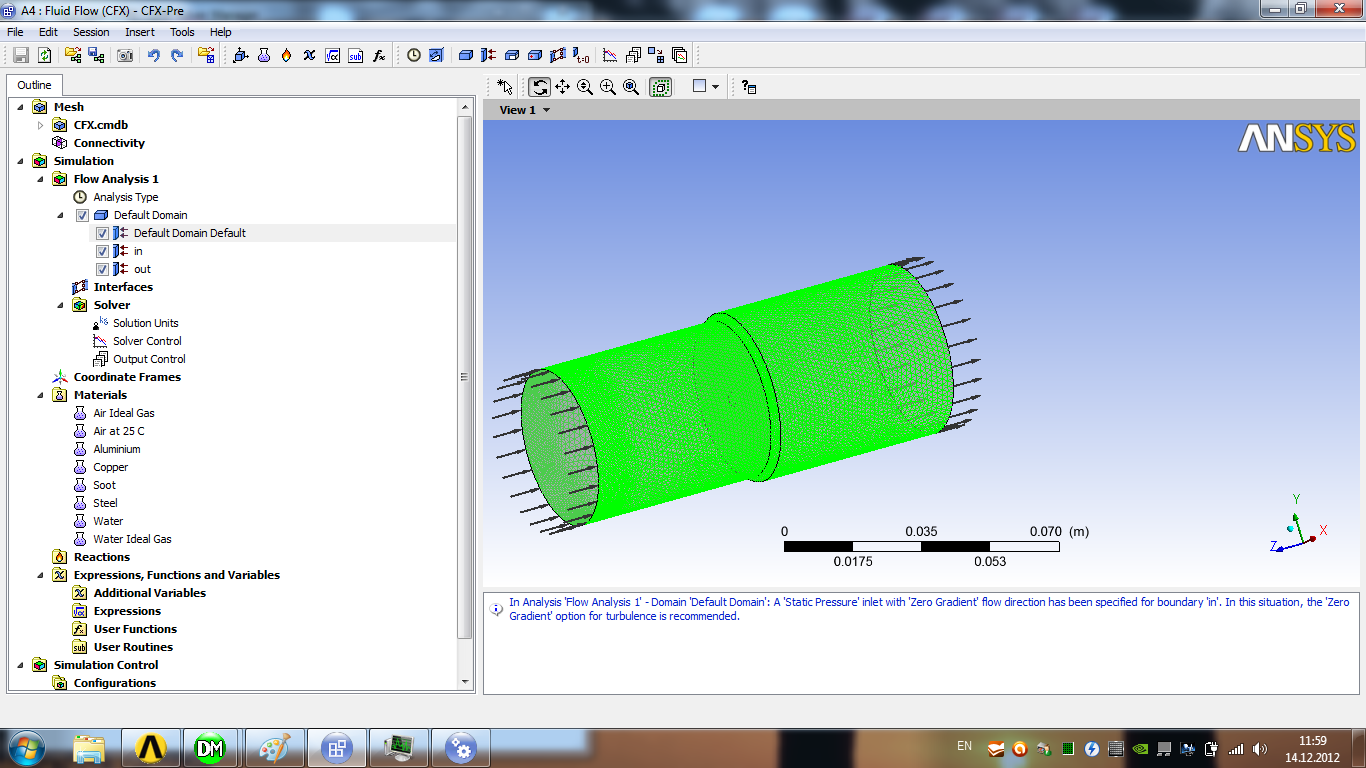Open the Insert menu
Screen dimensions: 1366x768
point(140,32)
